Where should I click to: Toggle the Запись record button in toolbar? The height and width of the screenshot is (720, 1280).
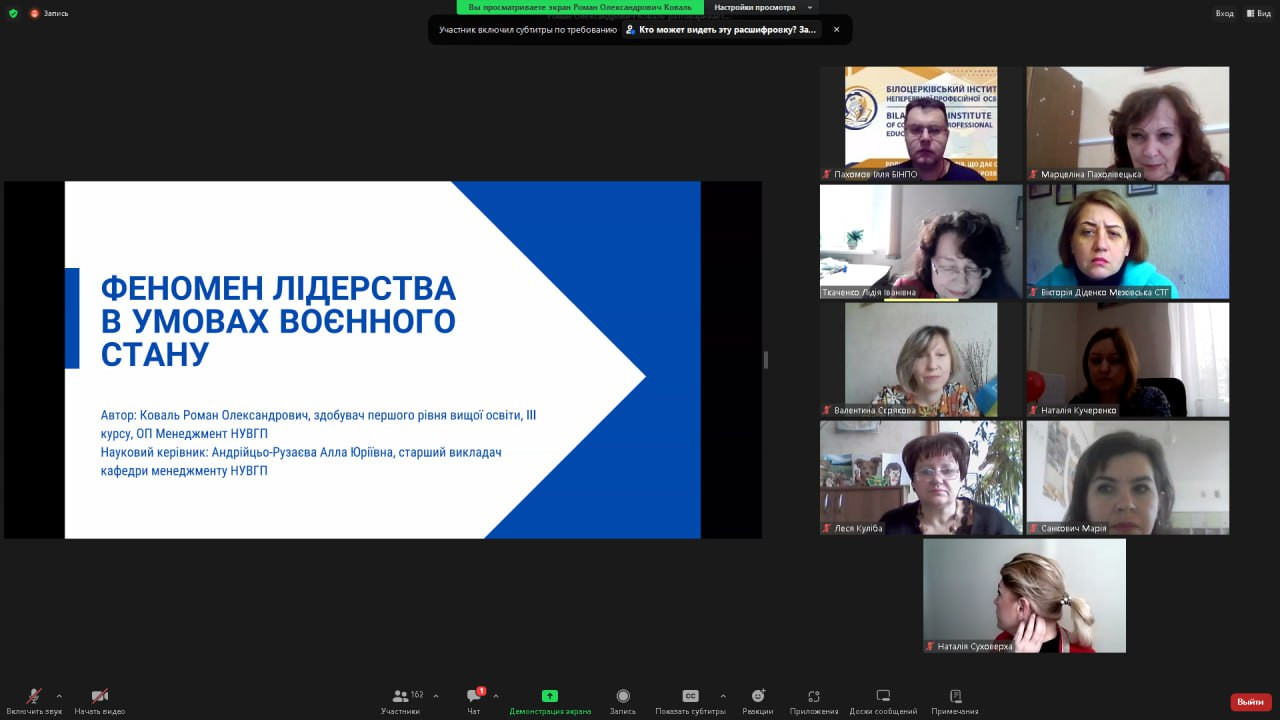[623, 701]
